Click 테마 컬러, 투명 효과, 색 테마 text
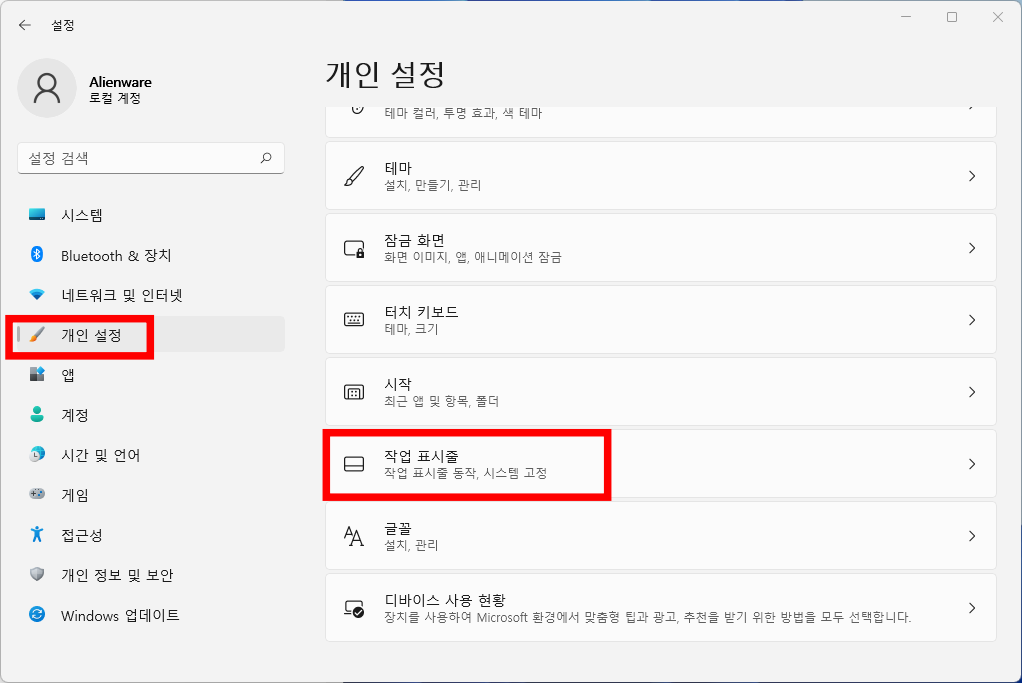The image size is (1022, 683). pos(463,113)
